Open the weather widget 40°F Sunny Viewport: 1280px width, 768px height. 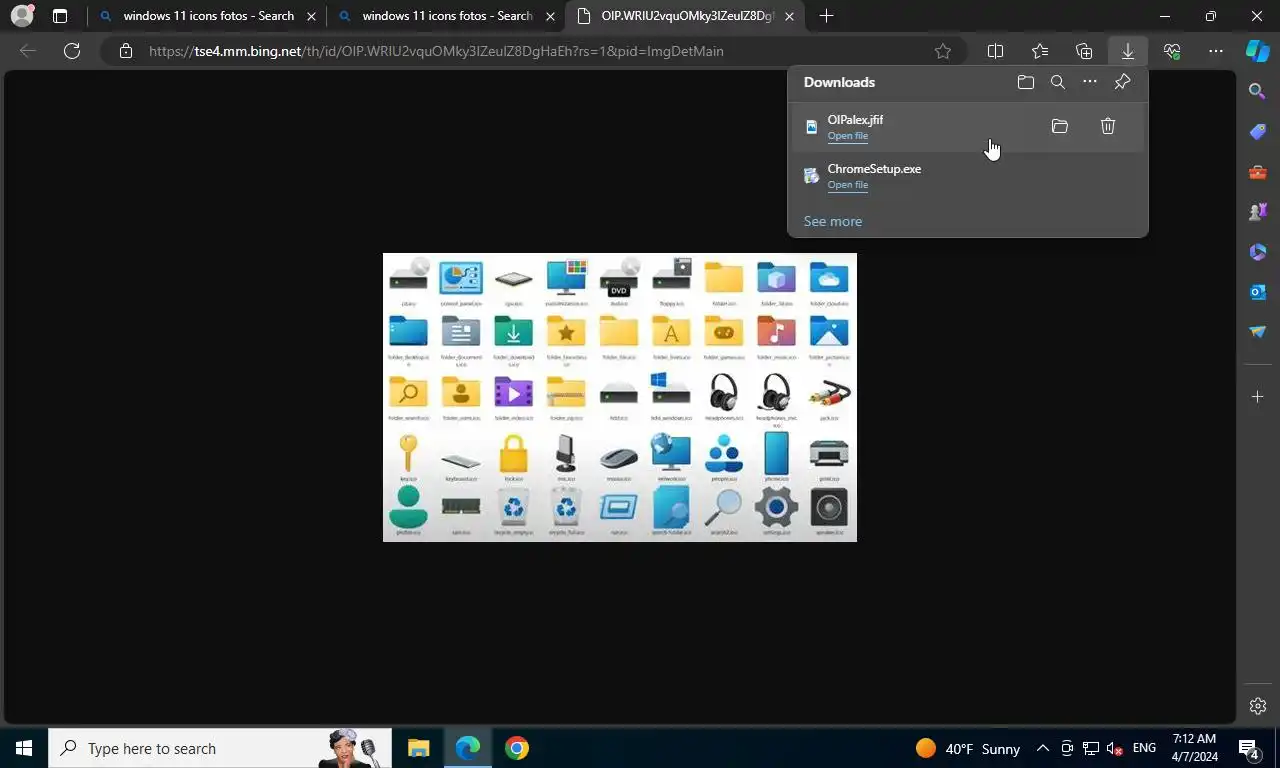click(x=968, y=748)
